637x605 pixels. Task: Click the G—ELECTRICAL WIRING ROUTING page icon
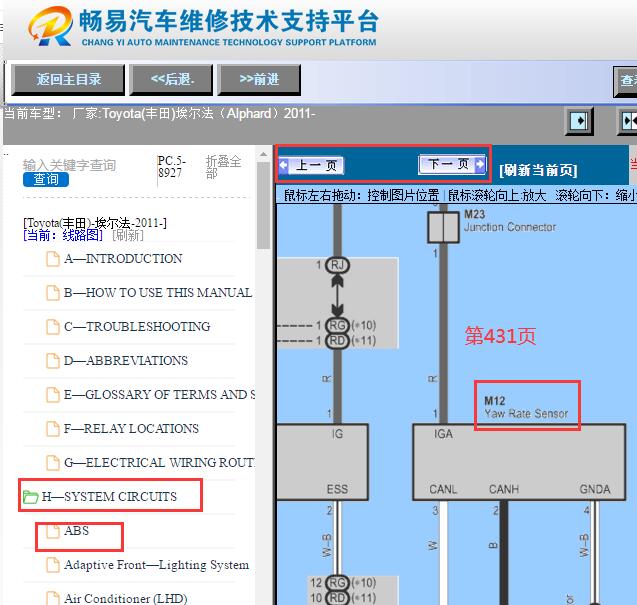(x=52, y=463)
